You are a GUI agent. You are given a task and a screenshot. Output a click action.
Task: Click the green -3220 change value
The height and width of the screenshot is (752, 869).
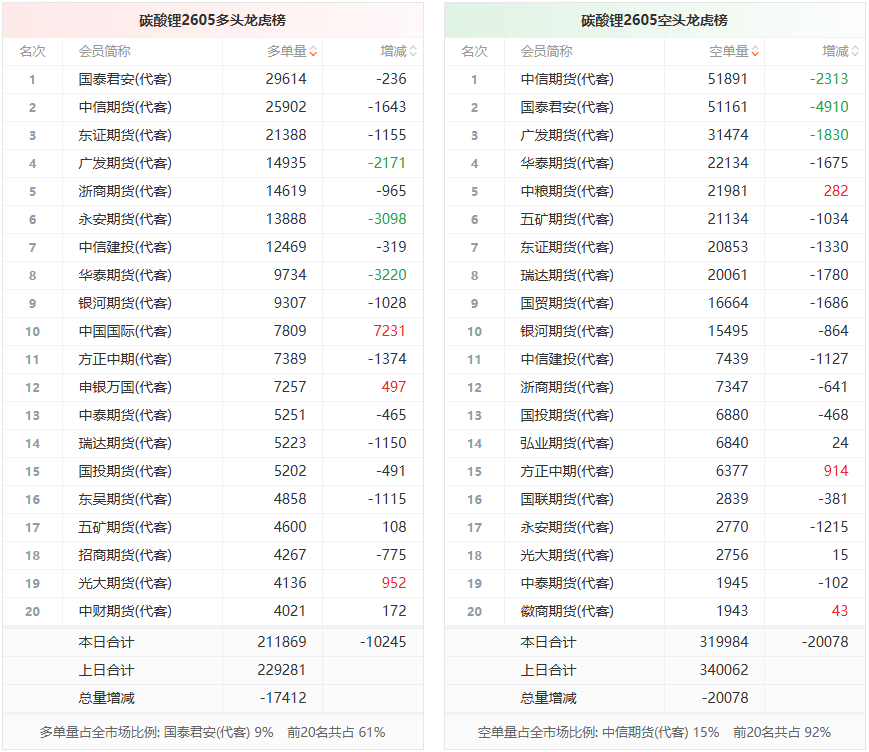[387, 275]
